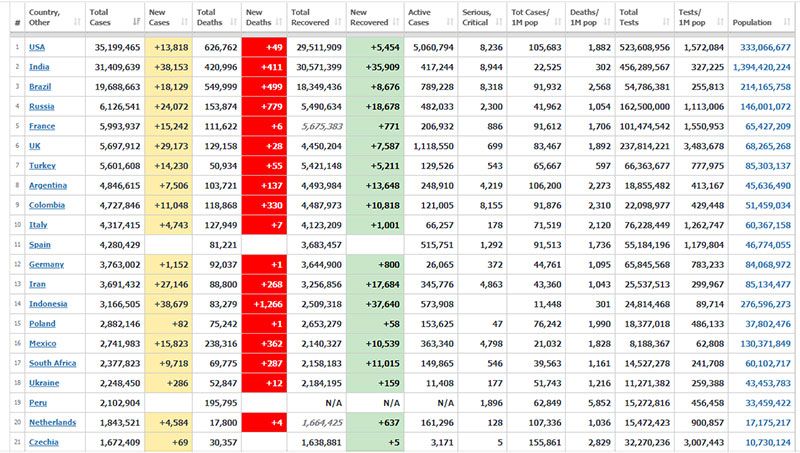Open the Mexico country link
The image size is (800, 453).
pyautogui.click(x=42, y=344)
